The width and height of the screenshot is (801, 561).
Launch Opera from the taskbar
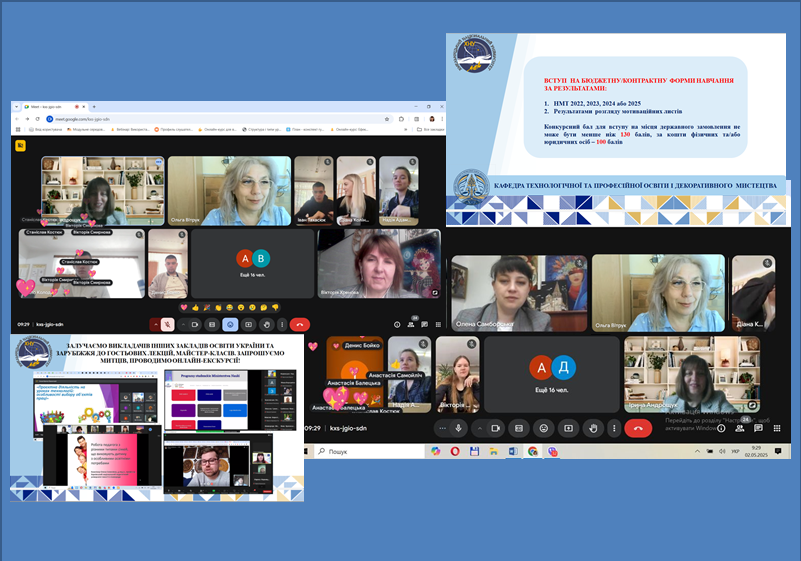[455, 451]
